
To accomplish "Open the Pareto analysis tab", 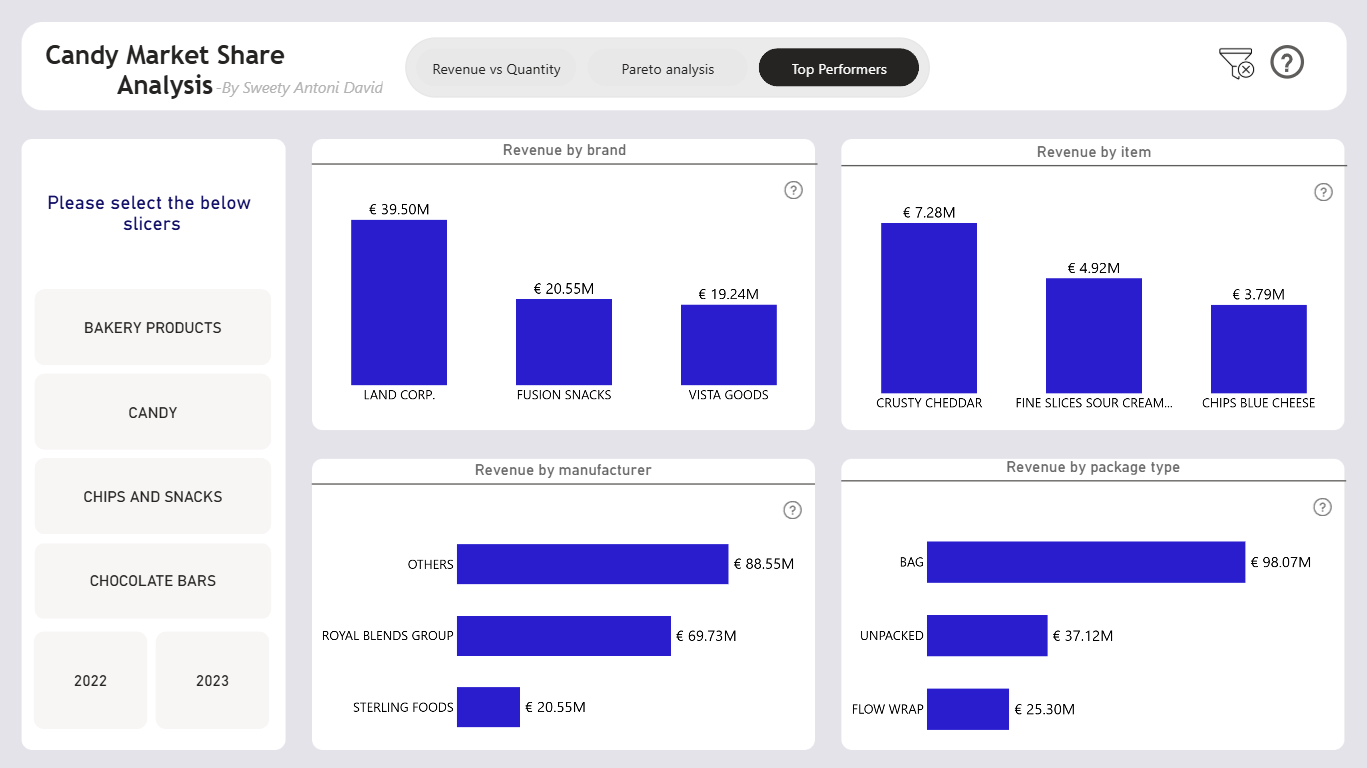I will coord(668,69).
